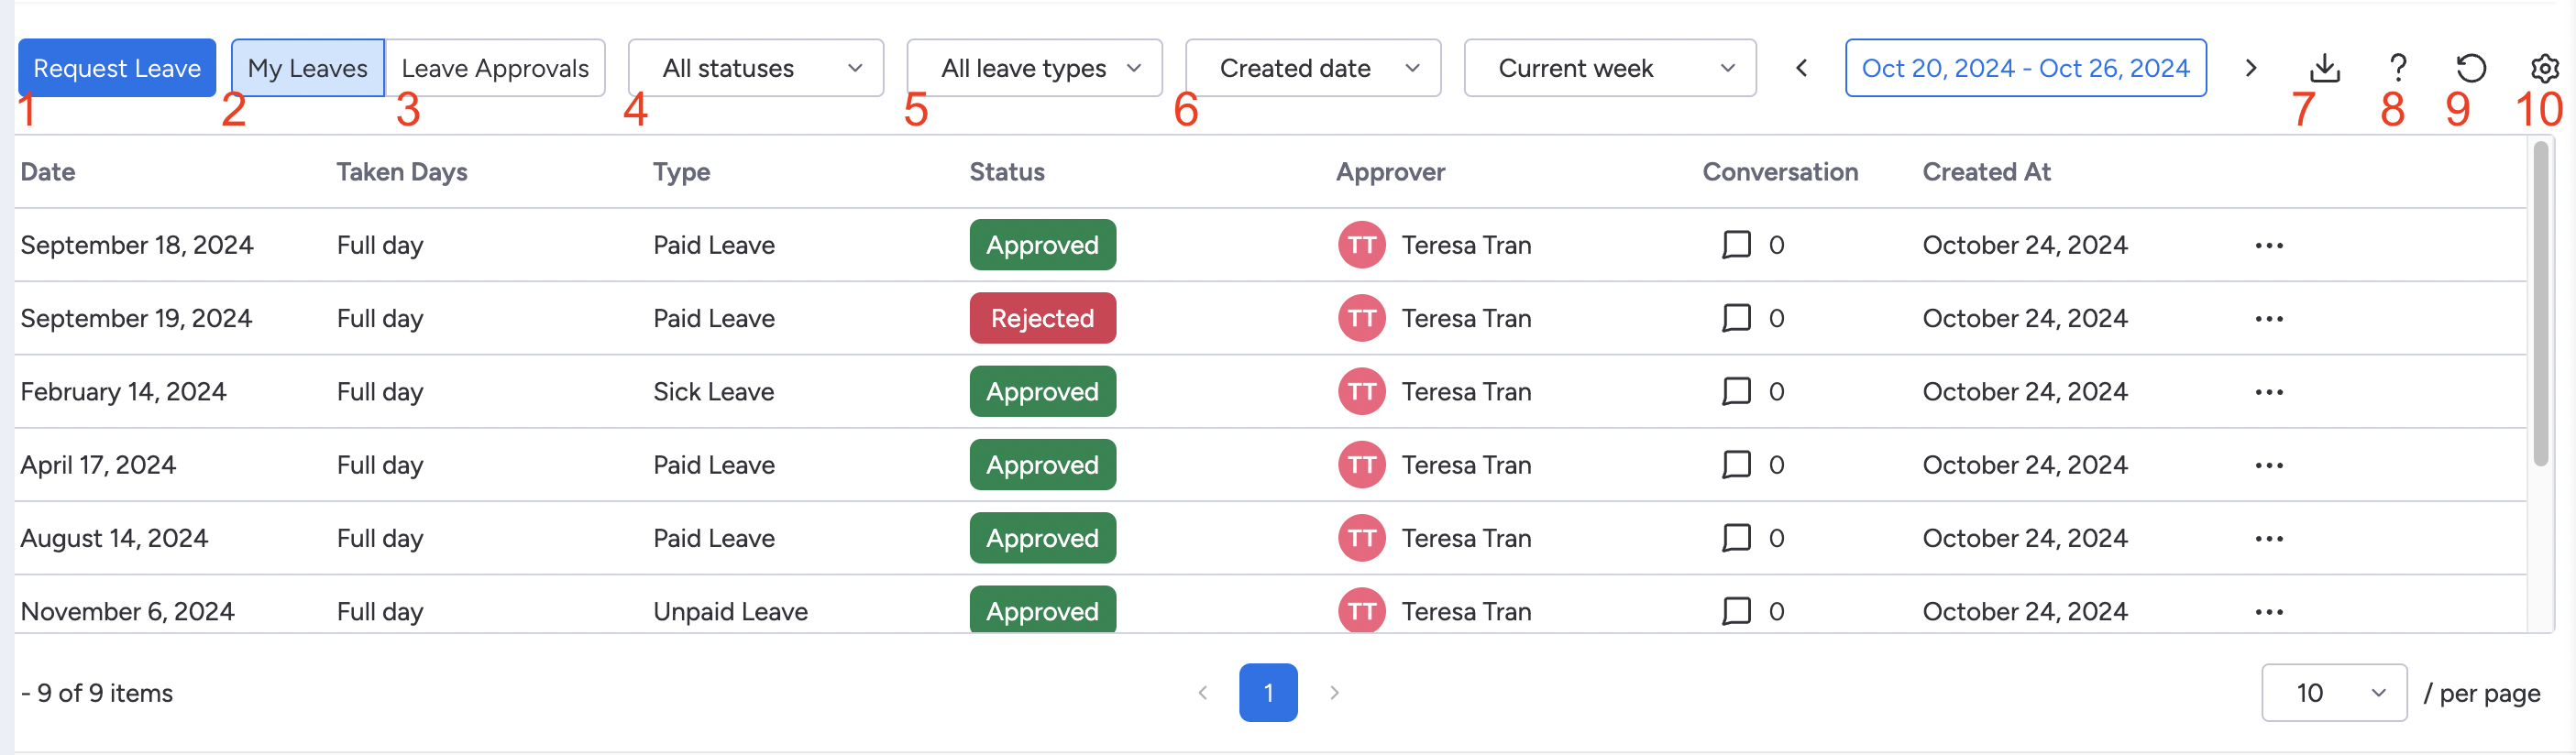Click the download export icon
Screen dimensions: 2576x755
point(2325,68)
